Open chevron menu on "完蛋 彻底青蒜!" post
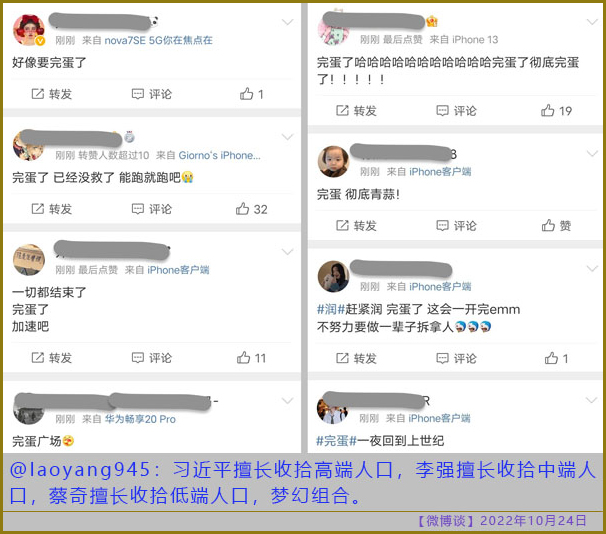This screenshot has width=606, height=534. [x=592, y=154]
